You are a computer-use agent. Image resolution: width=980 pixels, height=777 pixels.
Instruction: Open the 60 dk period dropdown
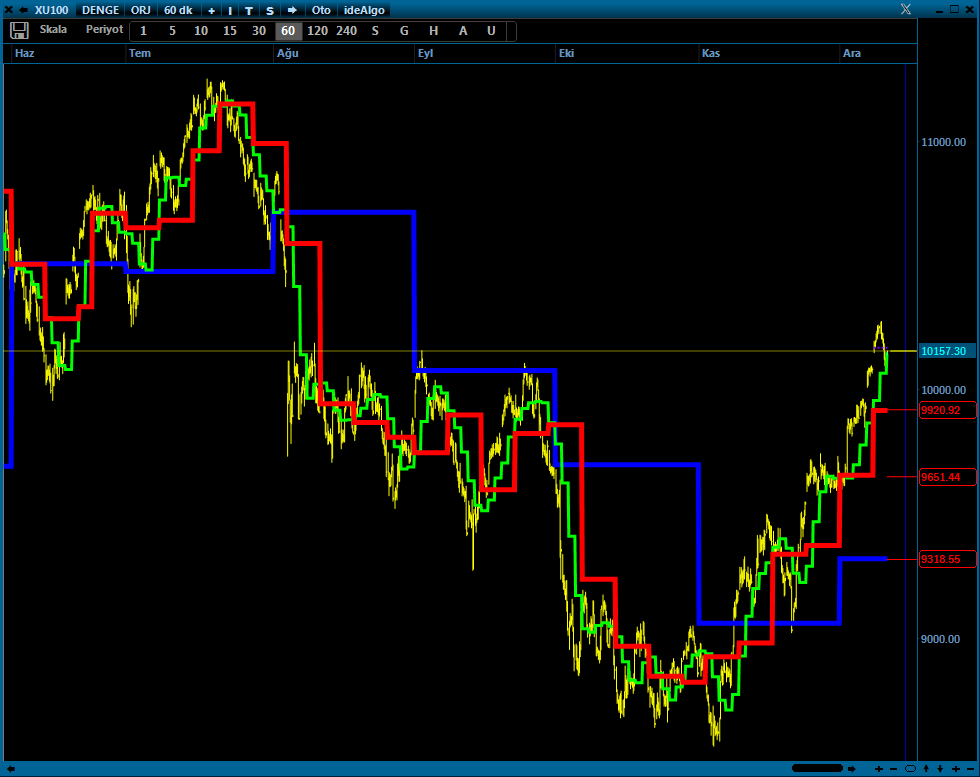[178, 10]
